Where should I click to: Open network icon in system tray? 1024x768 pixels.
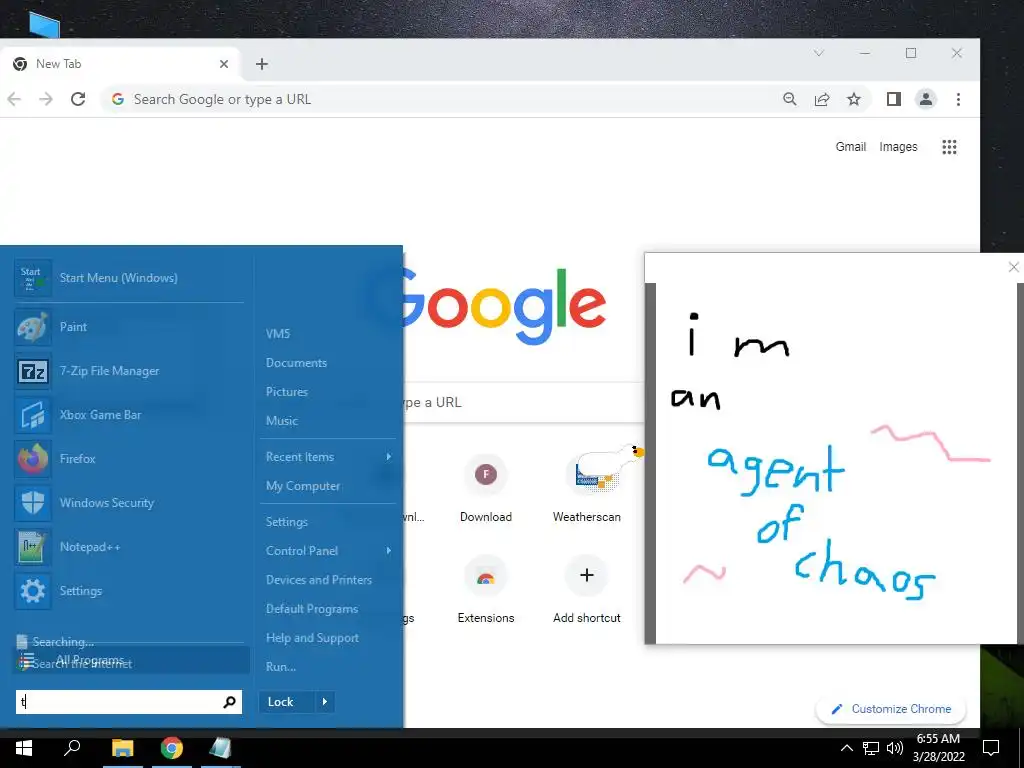(x=871, y=748)
